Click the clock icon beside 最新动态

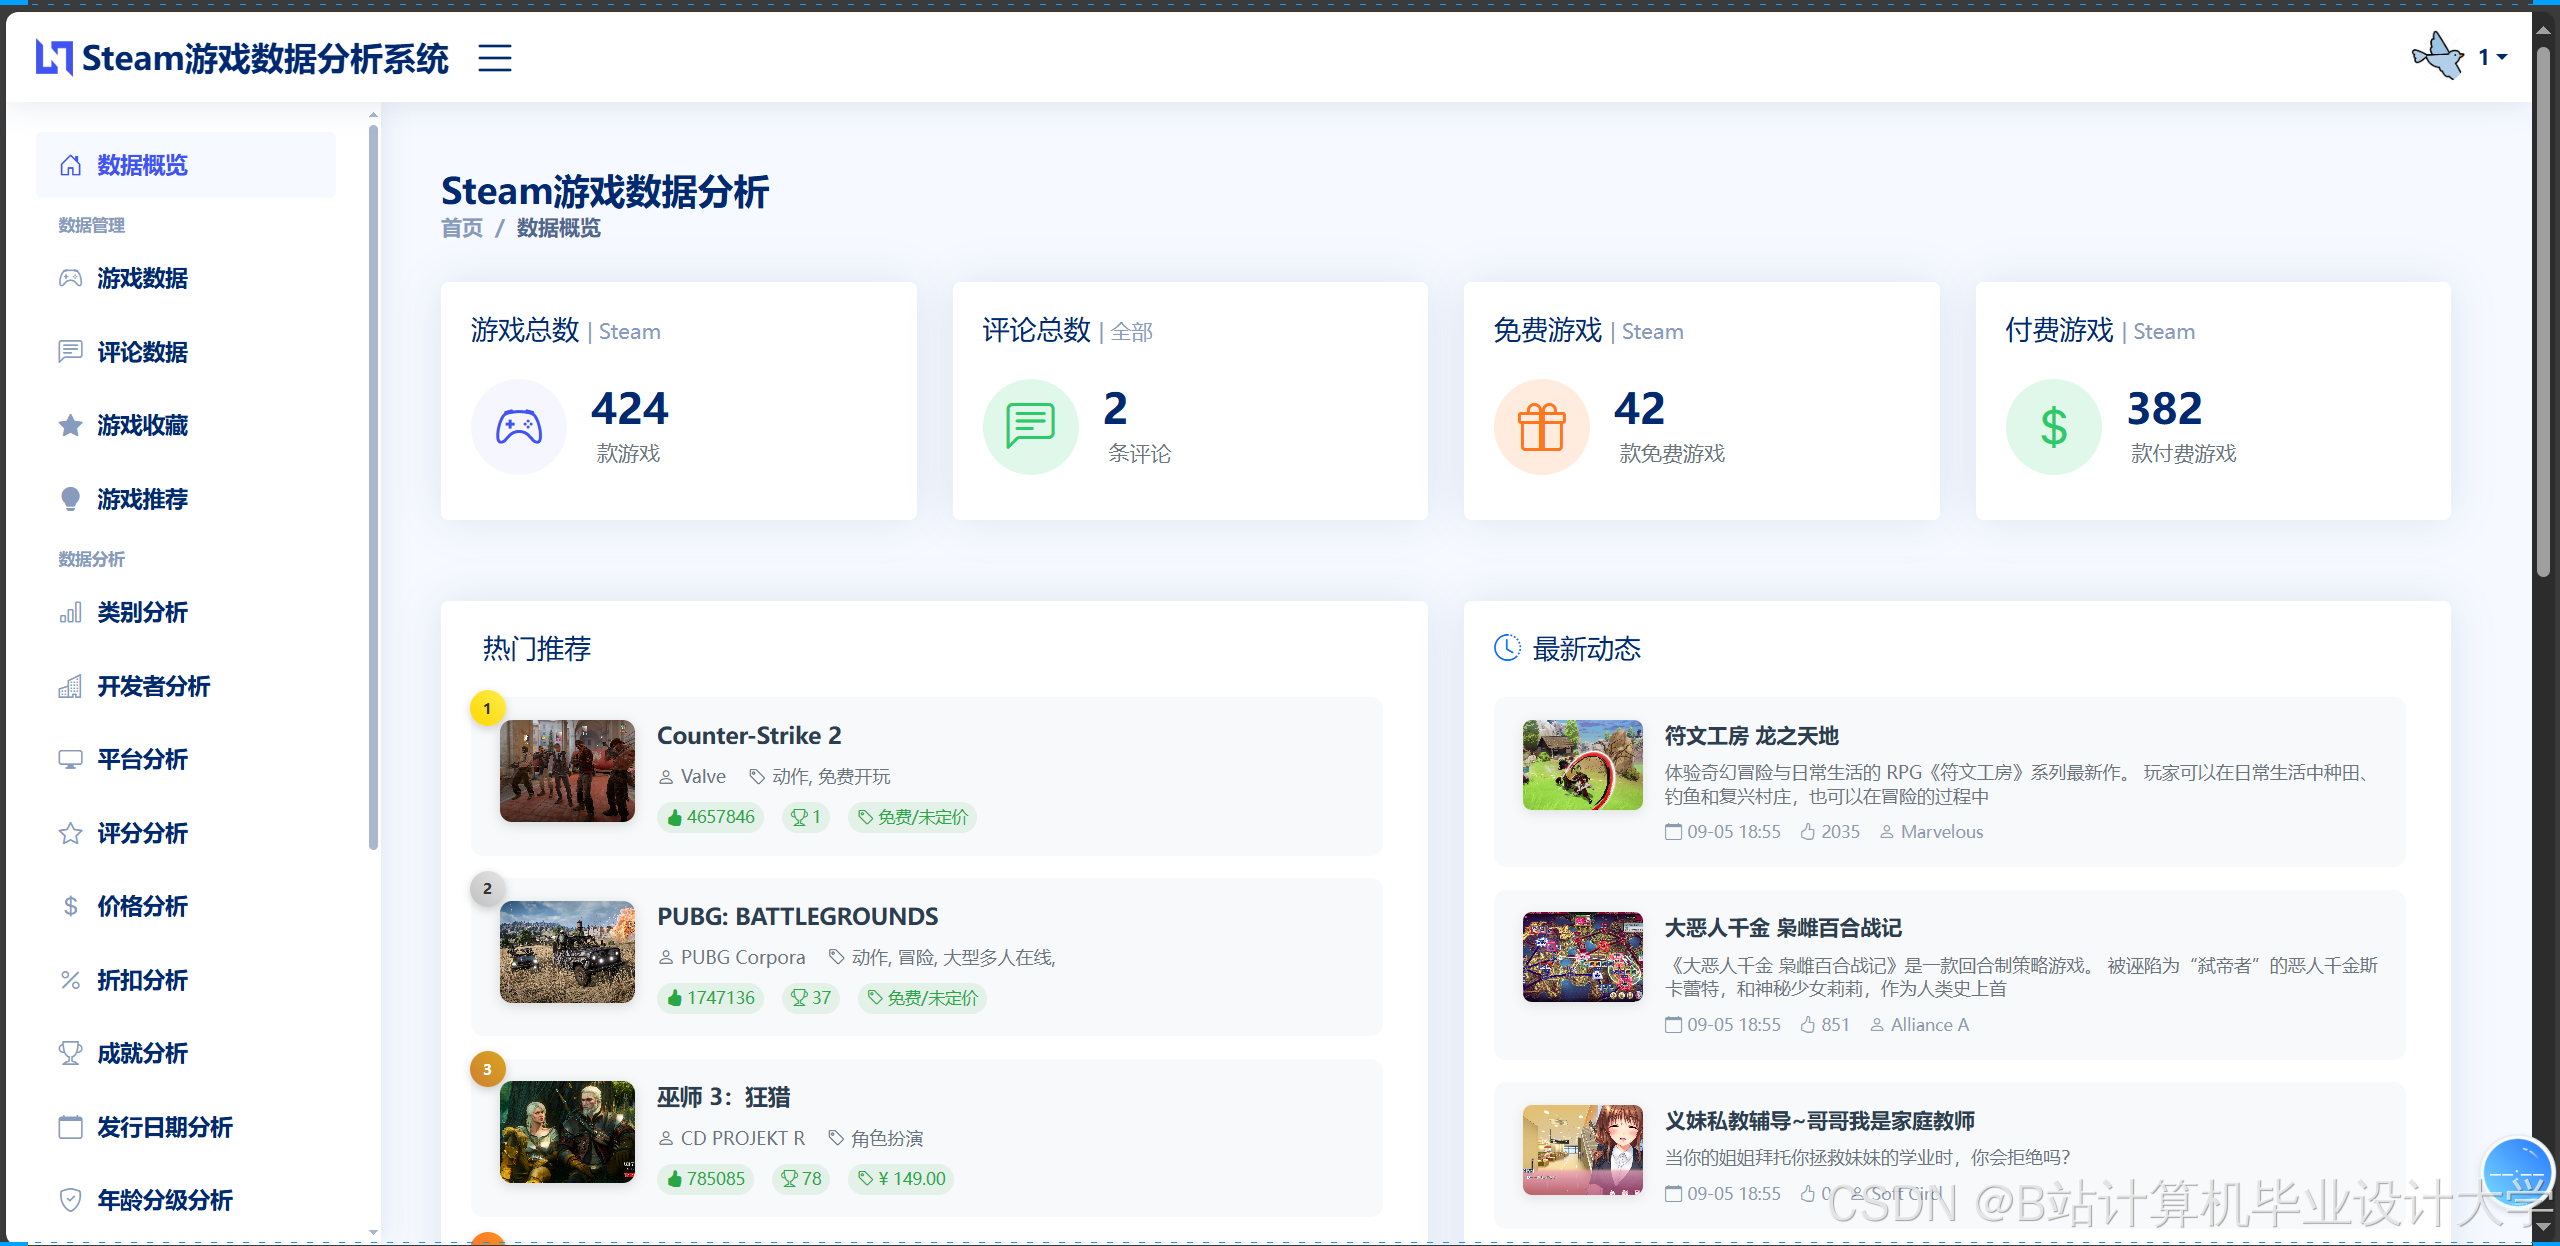(x=1507, y=648)
